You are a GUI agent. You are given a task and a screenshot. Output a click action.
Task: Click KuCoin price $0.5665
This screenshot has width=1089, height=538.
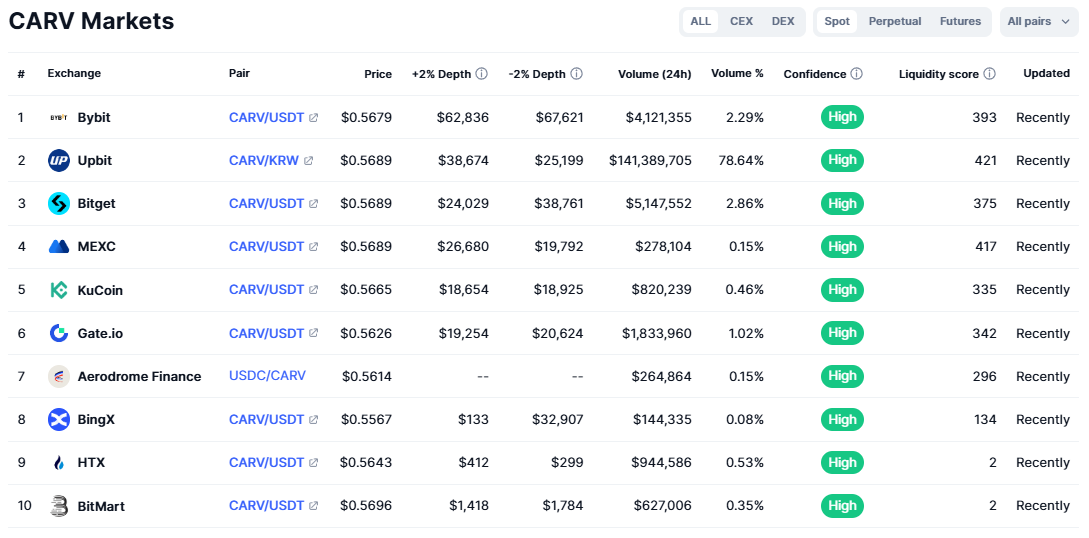coord(367,290)
